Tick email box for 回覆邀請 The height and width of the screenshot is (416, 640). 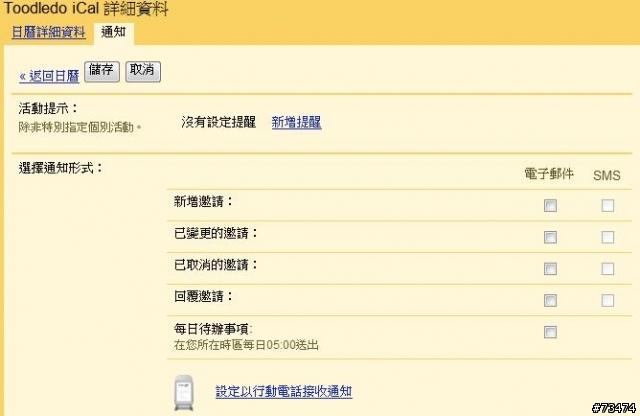(550, 300)
